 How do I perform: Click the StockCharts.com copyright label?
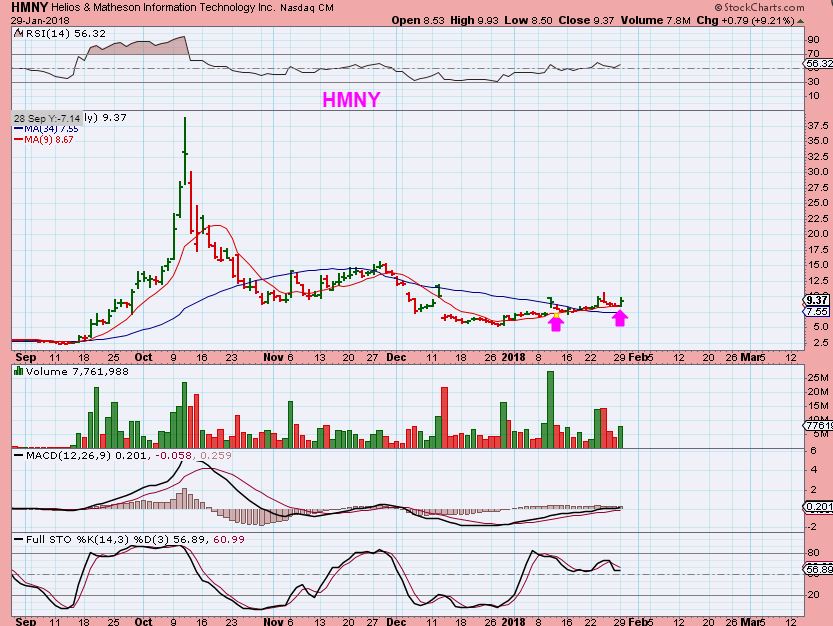759,7
